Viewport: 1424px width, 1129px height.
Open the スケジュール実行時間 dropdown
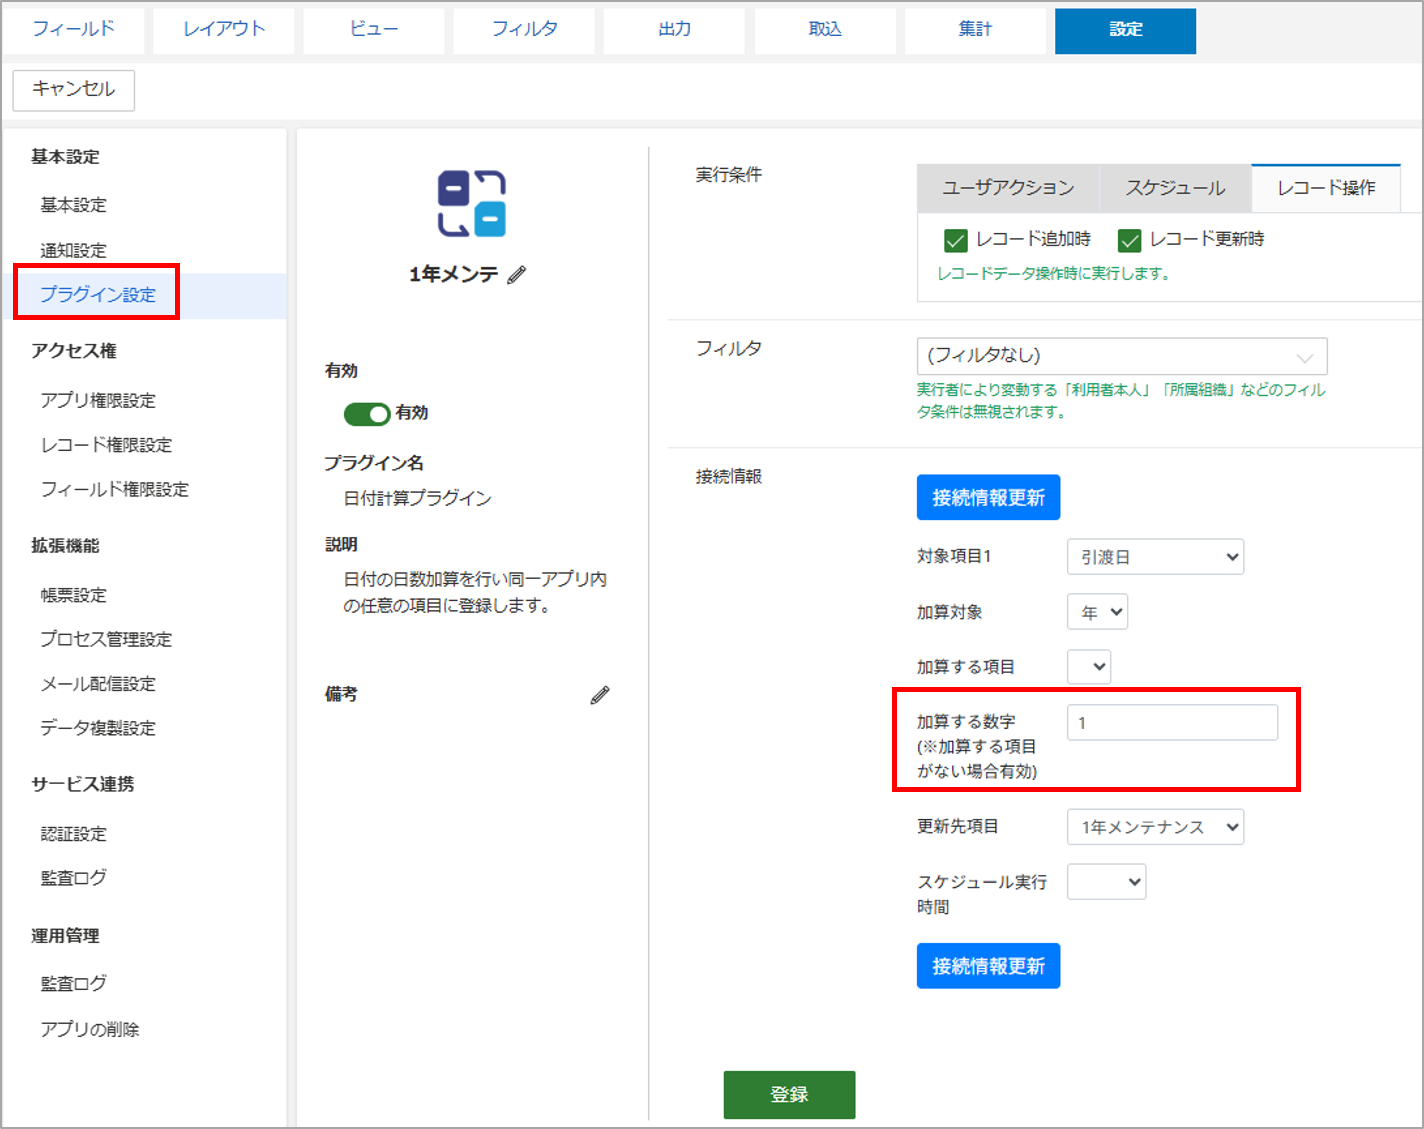pos(1107,882)
